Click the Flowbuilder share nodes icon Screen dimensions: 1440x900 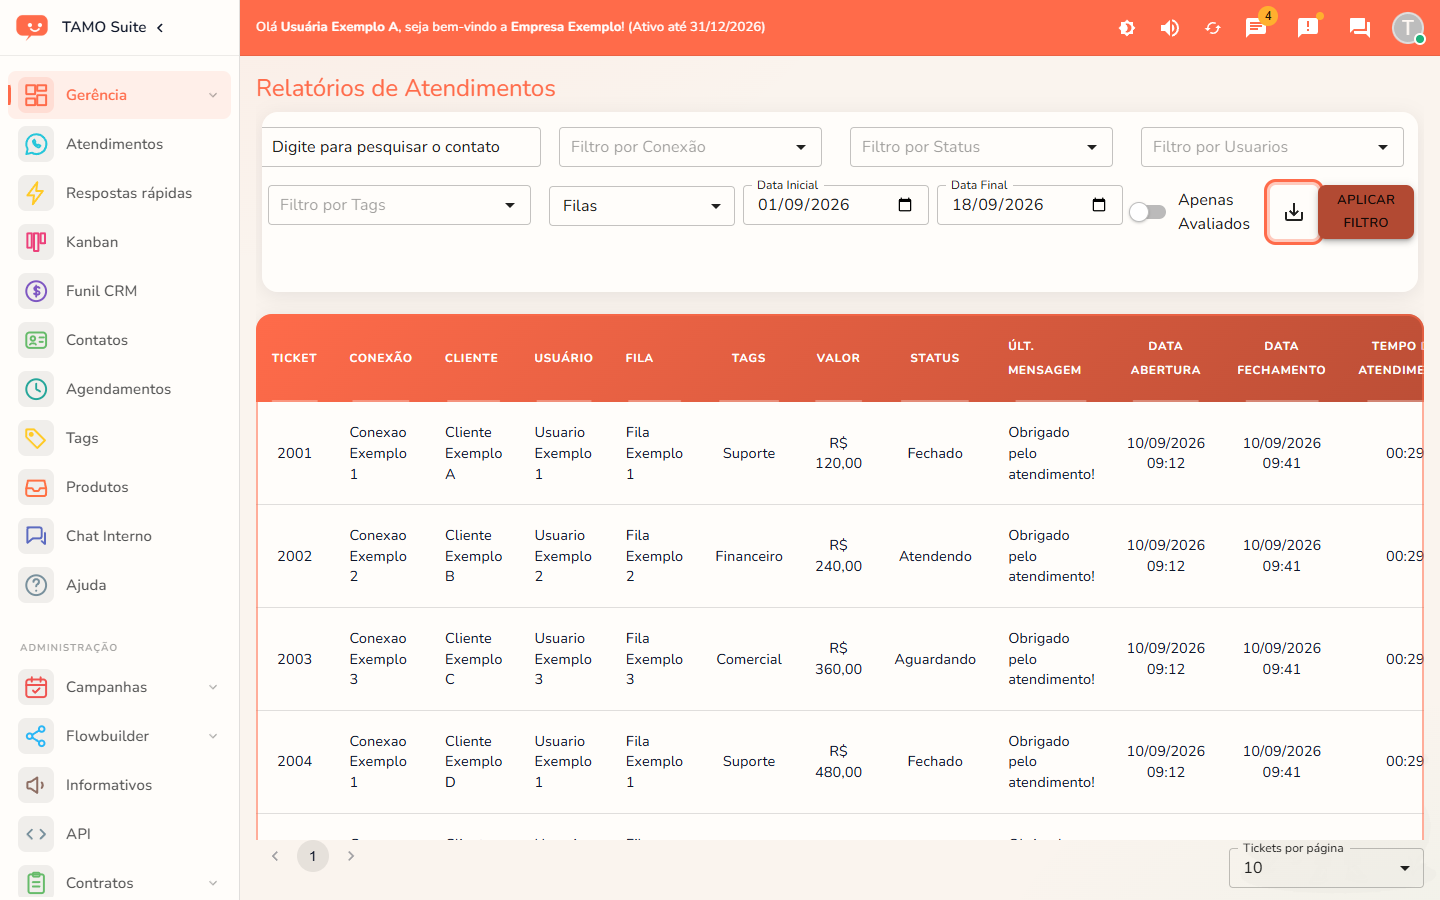coord(36,736)
